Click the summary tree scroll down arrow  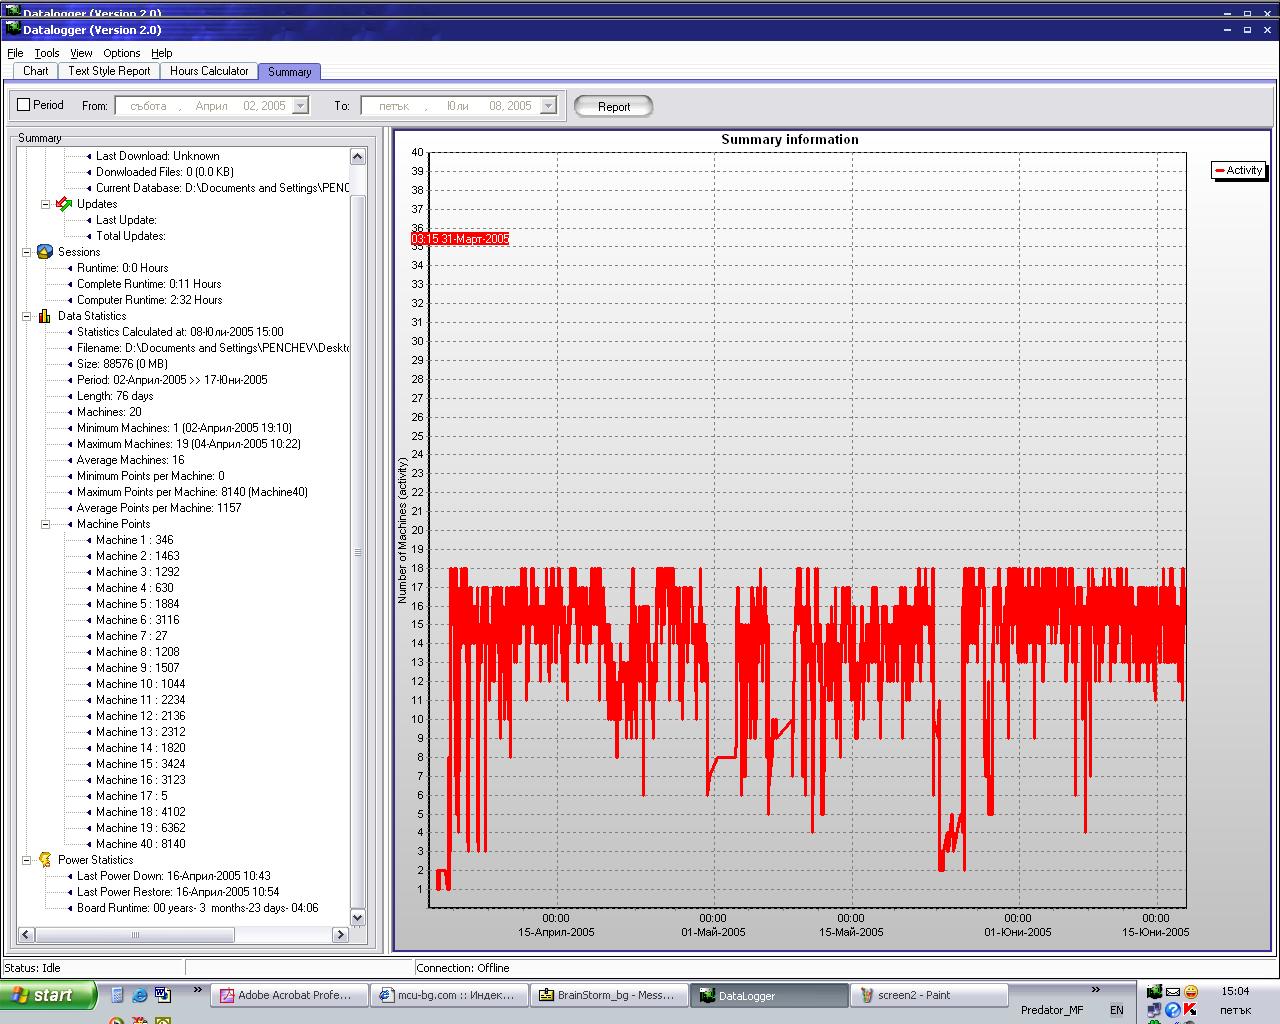(358, 917)
